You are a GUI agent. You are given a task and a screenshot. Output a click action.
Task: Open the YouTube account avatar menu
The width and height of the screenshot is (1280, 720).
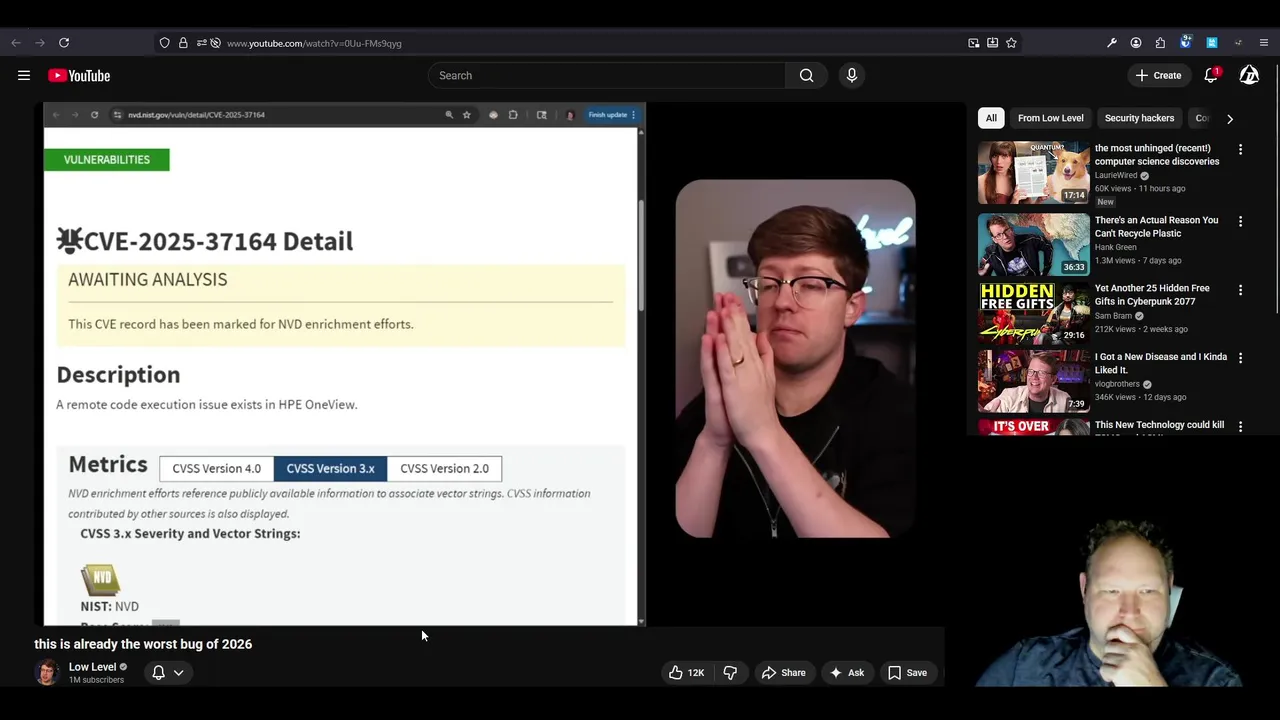pos(1249,75)
